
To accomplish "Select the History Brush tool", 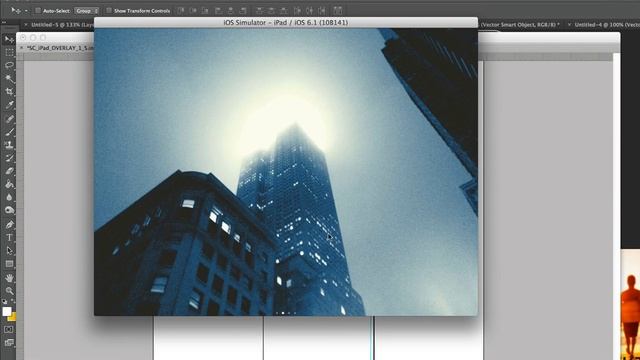I will (x=9, y=158).
